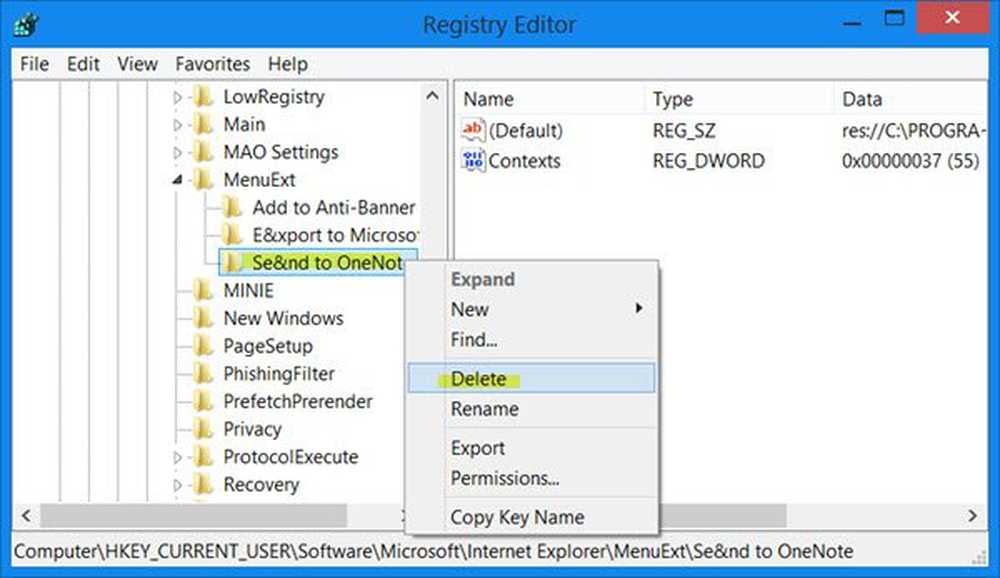Choose Delete from the context menu
This screenshot has width=1000, height=578.
coord(531,378)
